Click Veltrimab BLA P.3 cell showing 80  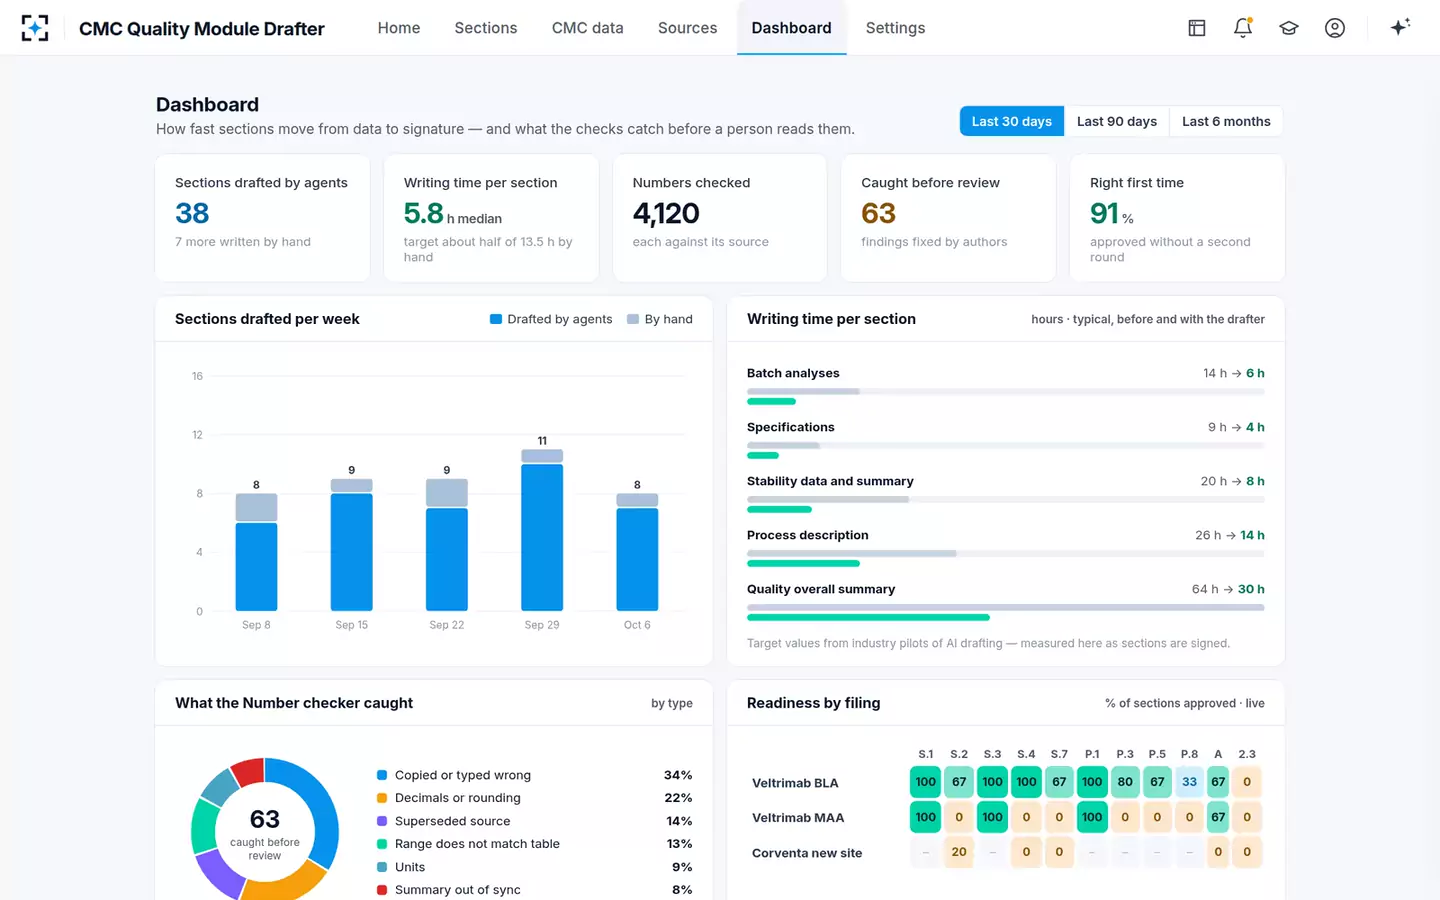[1125, 782]
